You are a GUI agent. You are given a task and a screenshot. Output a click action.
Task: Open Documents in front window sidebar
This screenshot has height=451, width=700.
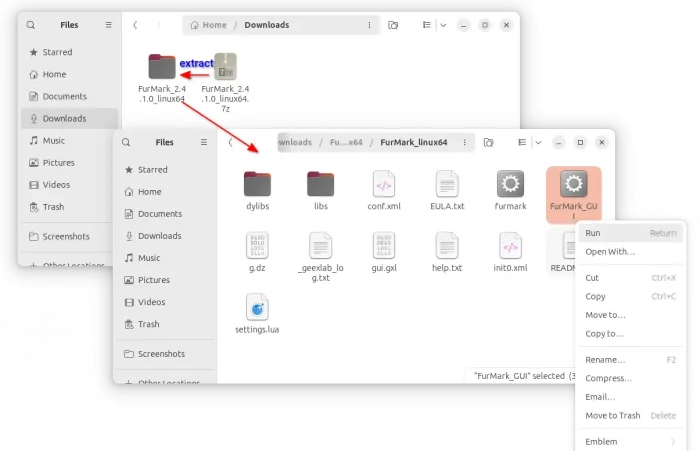(165, 214)
